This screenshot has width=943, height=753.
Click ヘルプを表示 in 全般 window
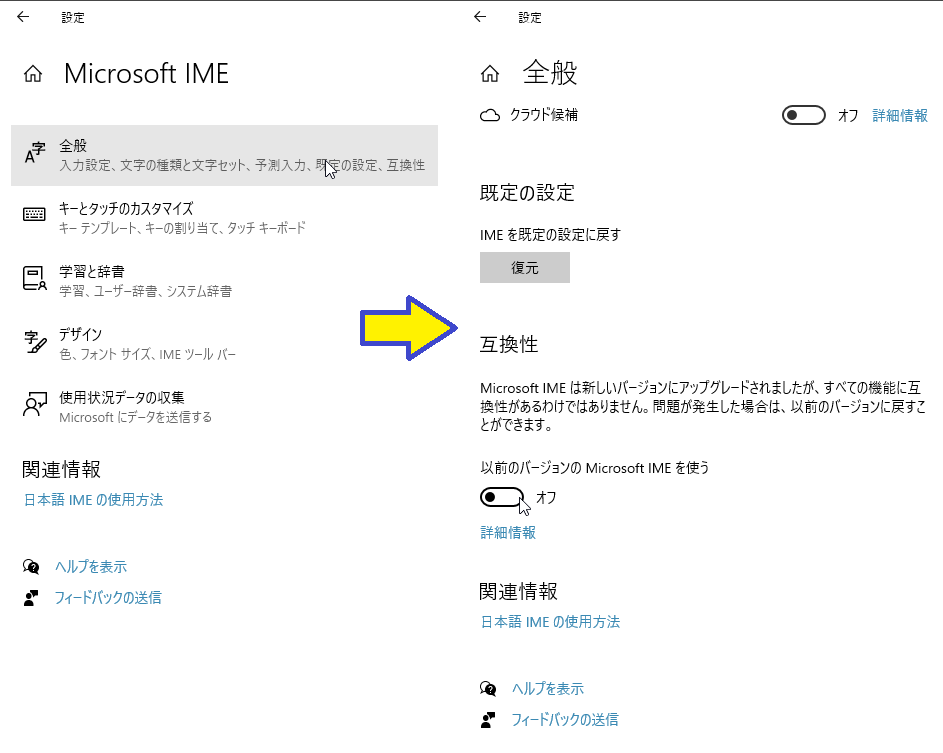pos(548,689)
